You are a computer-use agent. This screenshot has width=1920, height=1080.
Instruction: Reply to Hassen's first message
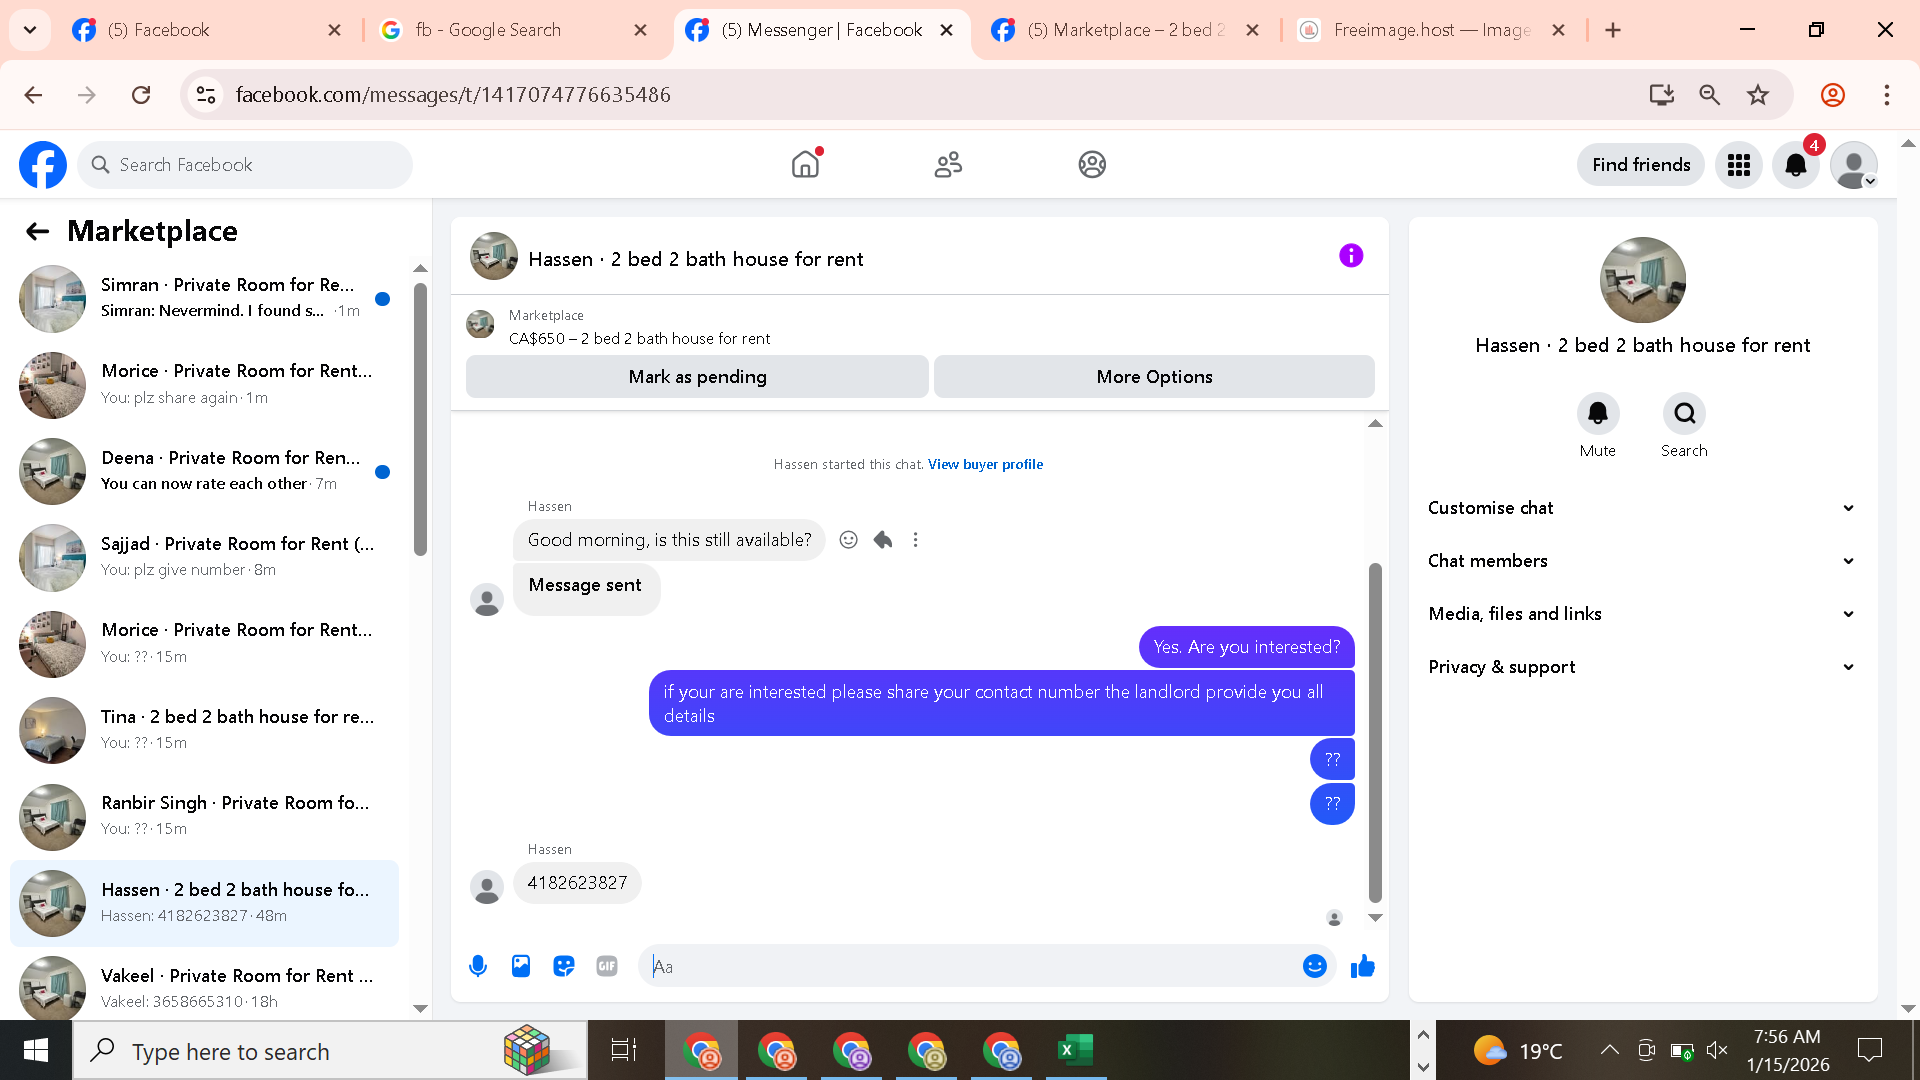click(x=882, y=540)
